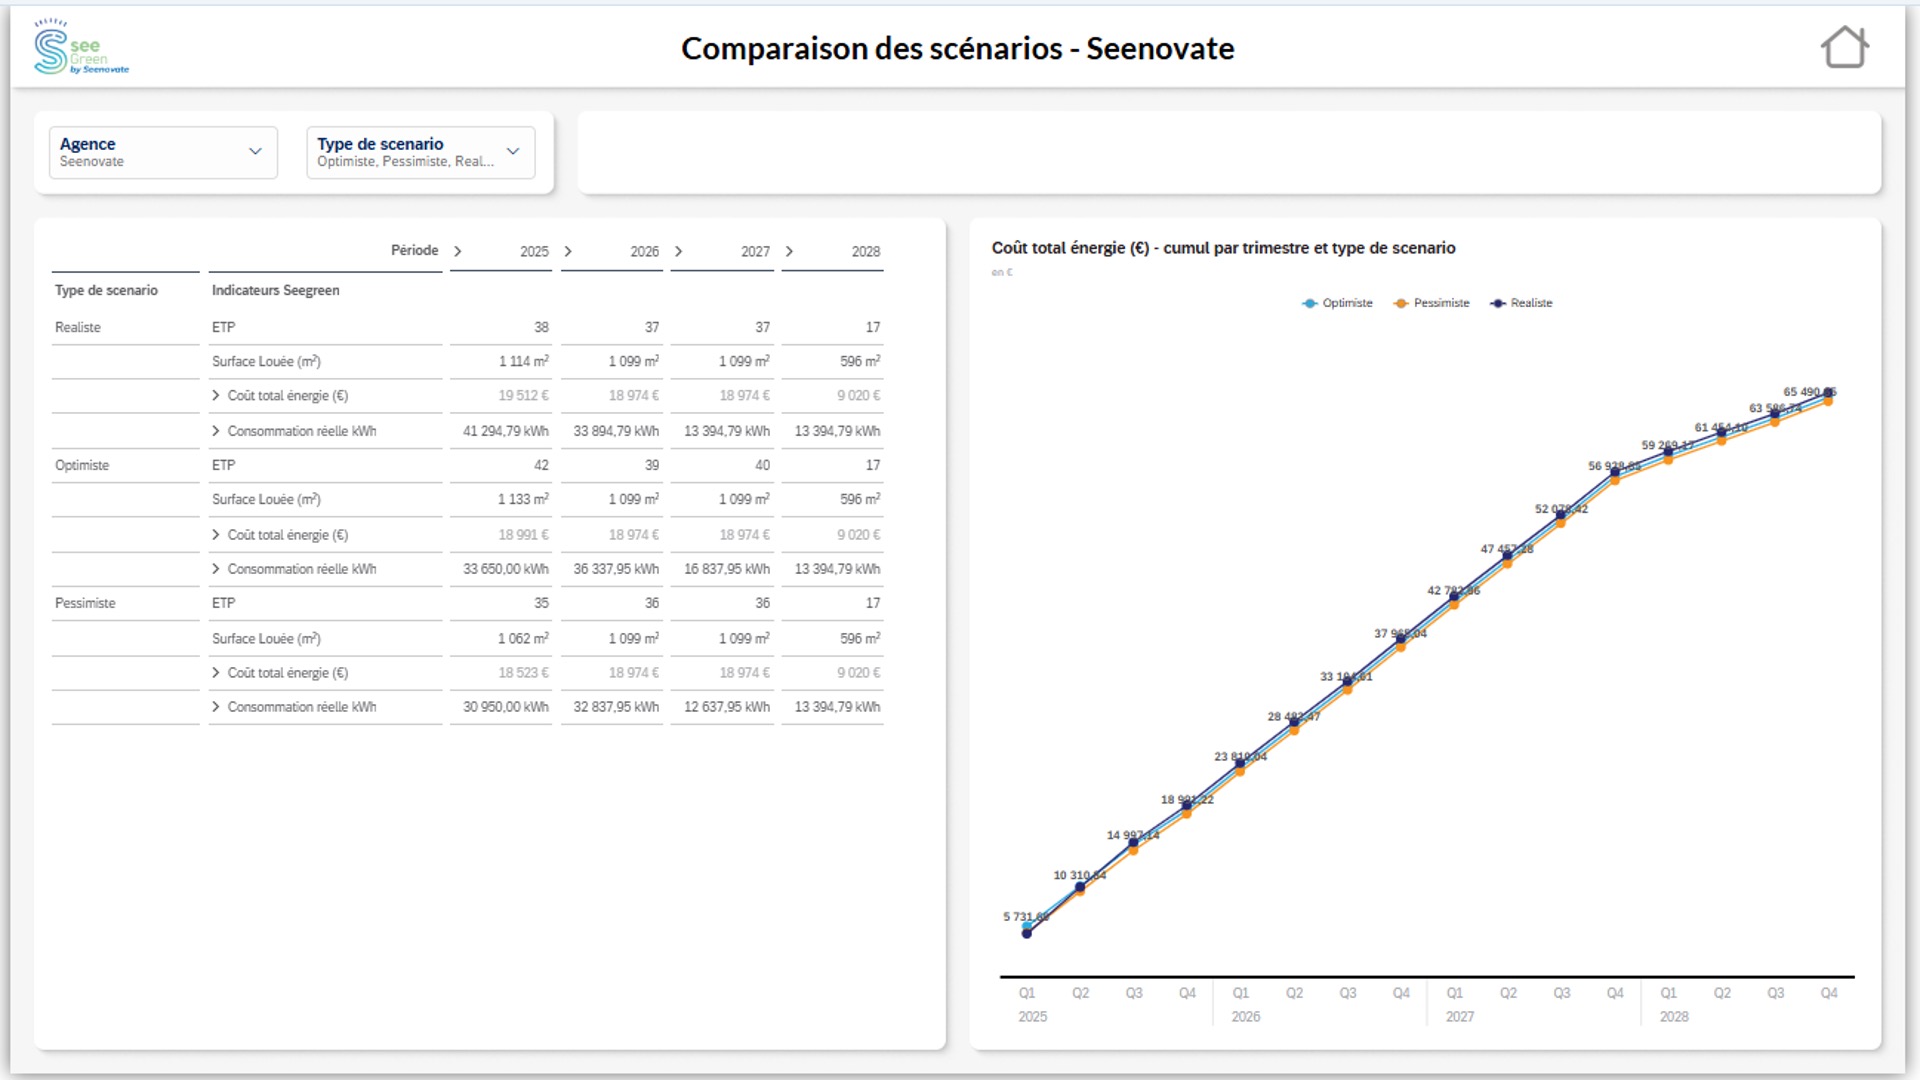Open the Agence dropdown

163,152
